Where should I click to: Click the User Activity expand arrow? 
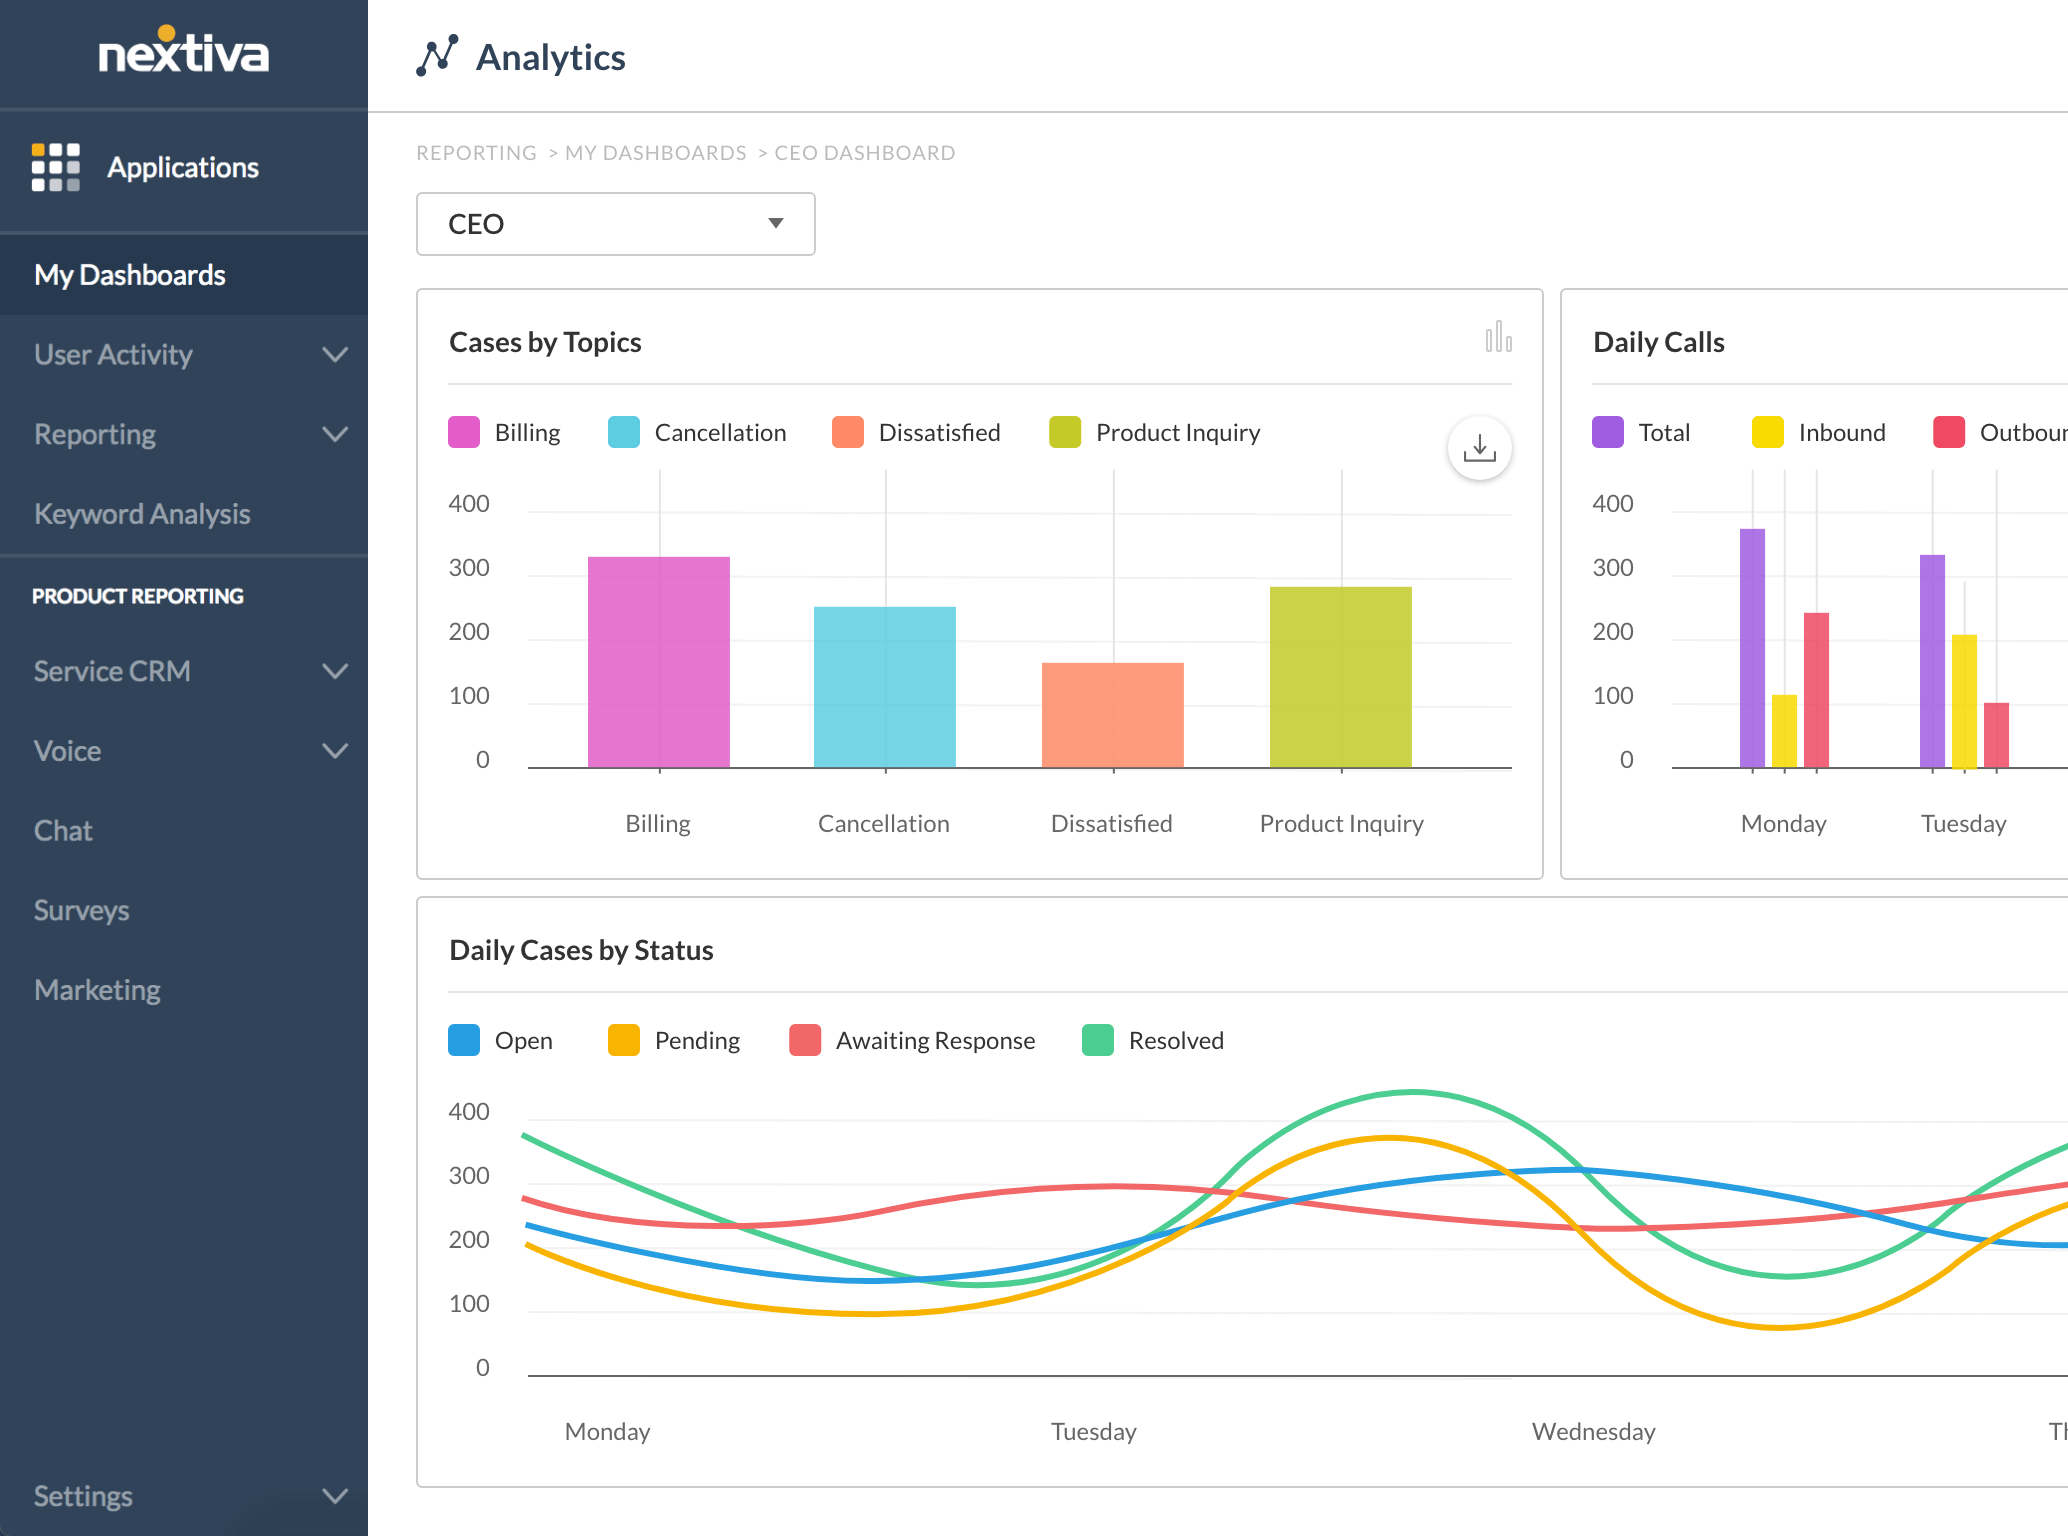(x=334, y=353)
